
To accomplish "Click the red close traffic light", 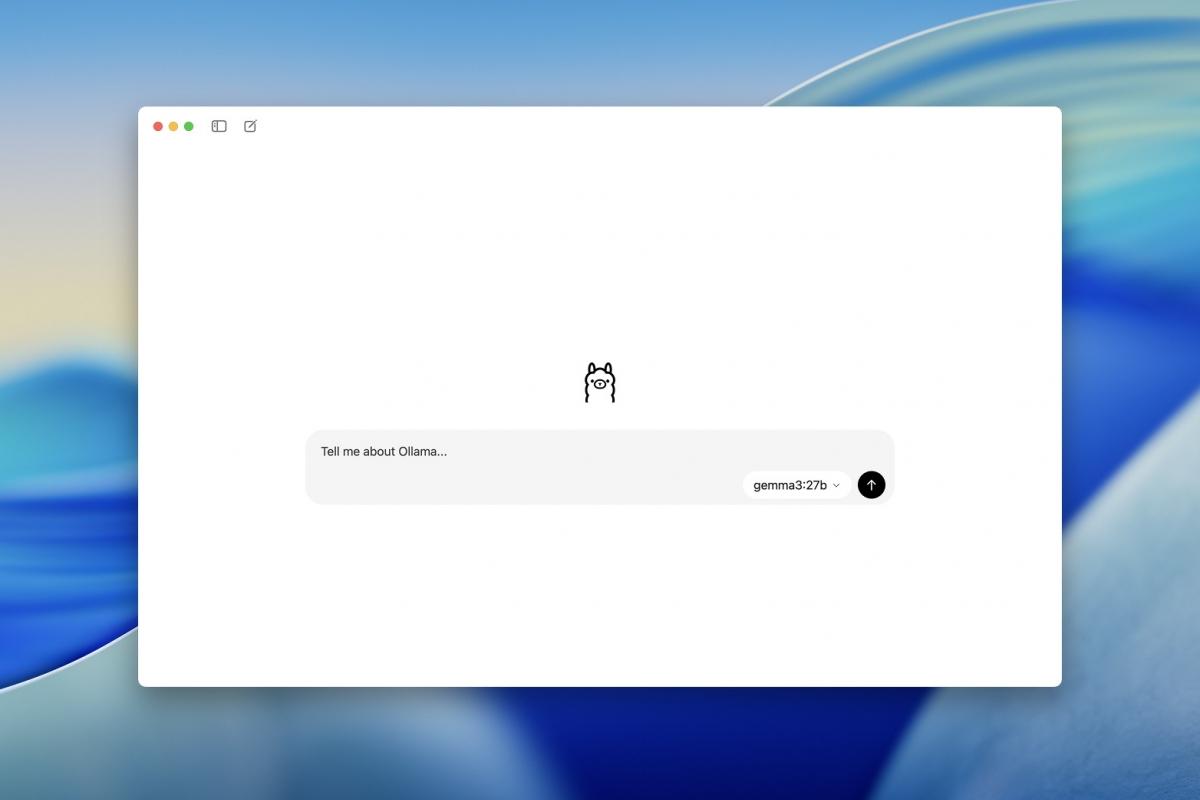I will point(157,126).
